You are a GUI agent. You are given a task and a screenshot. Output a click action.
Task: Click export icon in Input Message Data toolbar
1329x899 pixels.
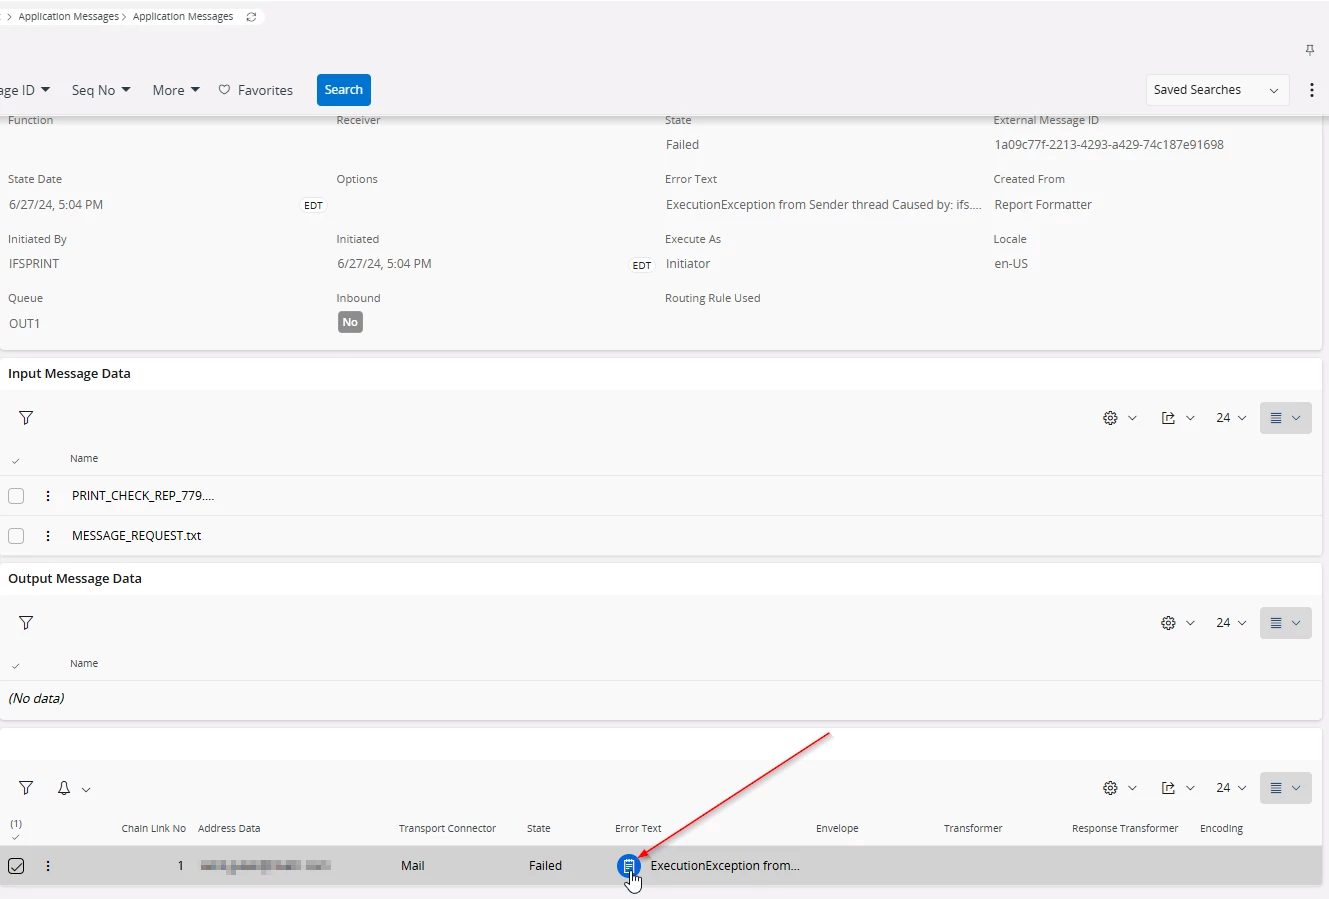1168,418
